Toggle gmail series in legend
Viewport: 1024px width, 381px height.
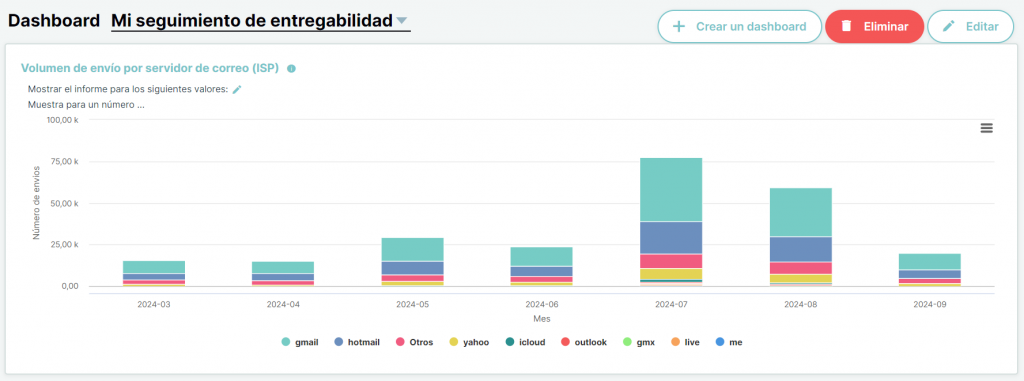click(300, 342)
